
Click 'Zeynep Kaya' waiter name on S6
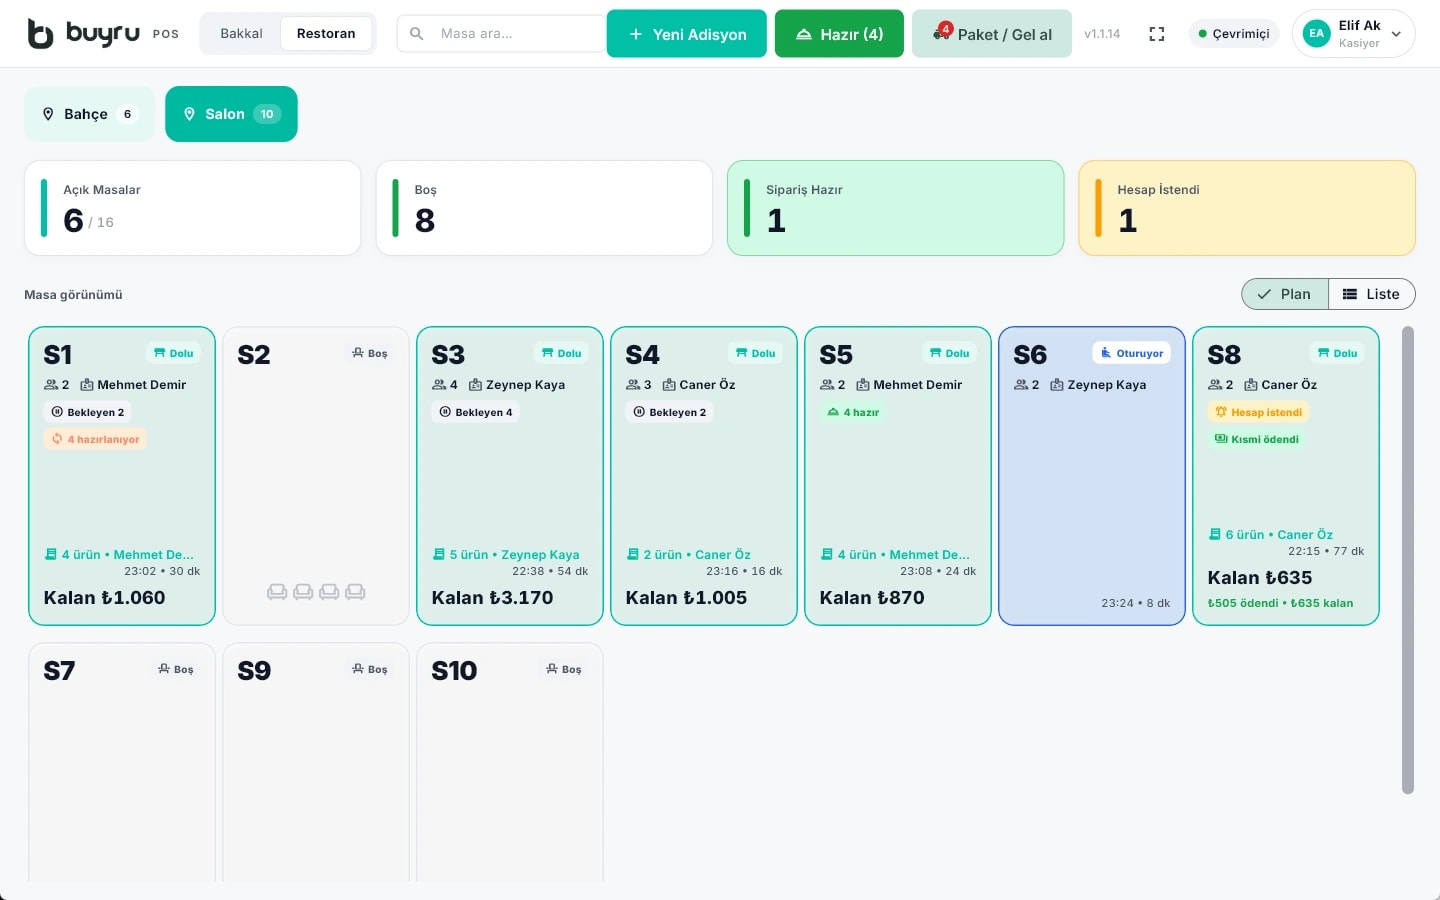(x=1107, y=385)
